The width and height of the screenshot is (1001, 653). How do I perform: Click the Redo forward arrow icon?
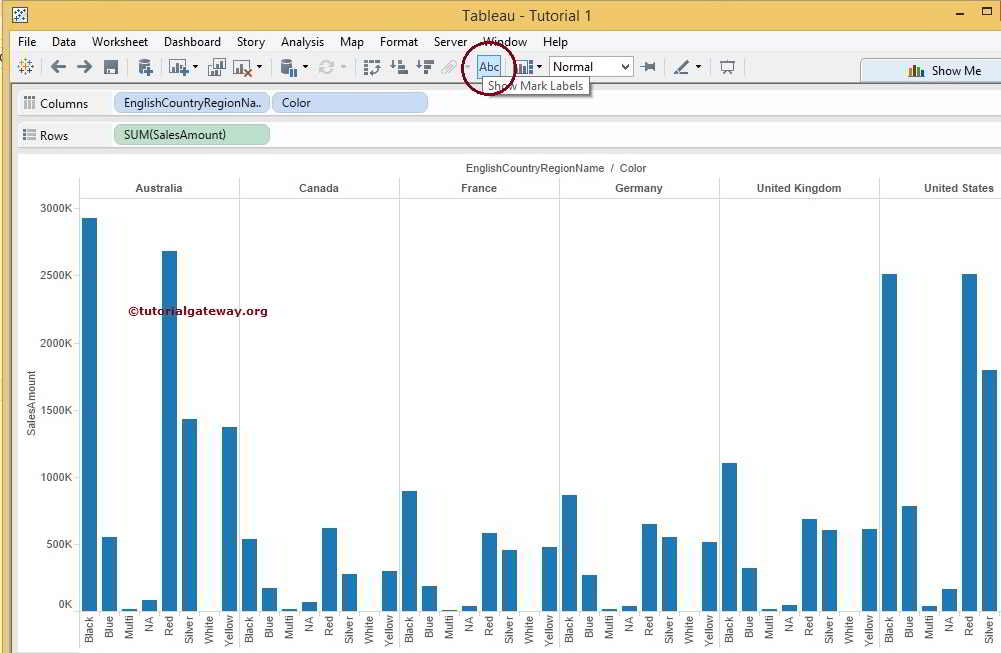coord(84,67)
